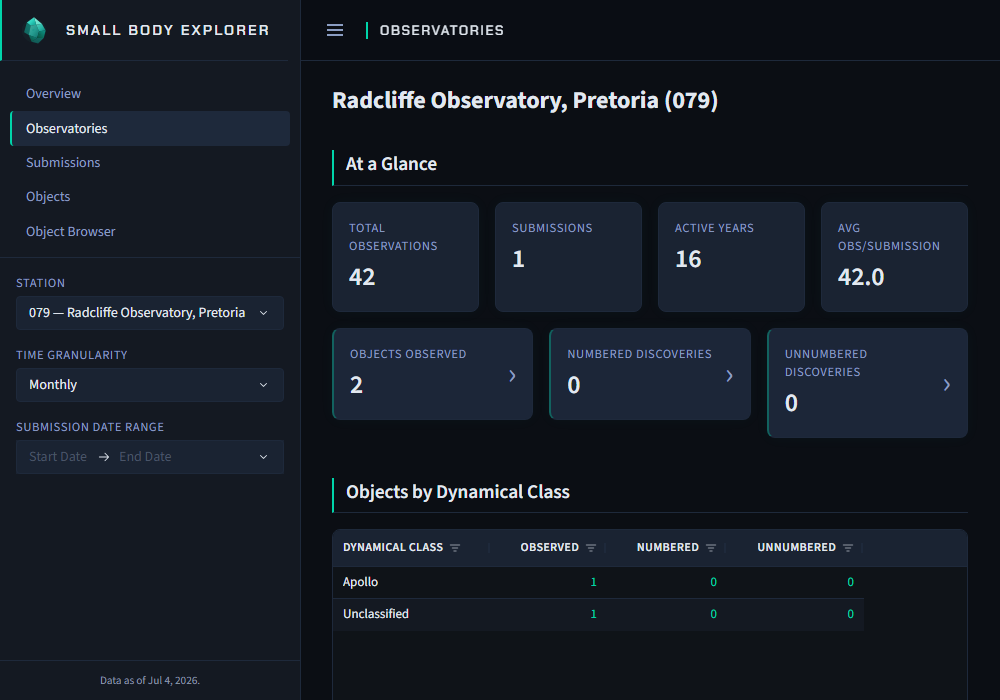Click the End Date field

(x=145, y=456)
